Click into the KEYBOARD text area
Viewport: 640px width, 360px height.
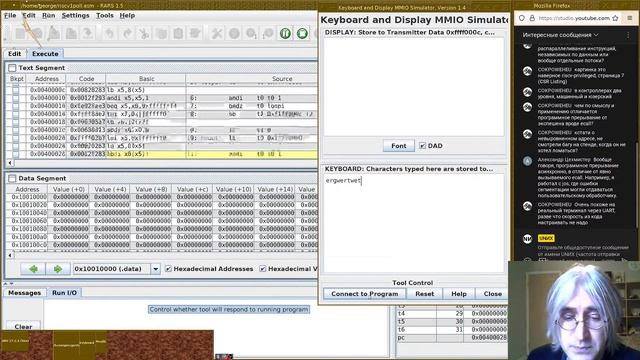414,223
